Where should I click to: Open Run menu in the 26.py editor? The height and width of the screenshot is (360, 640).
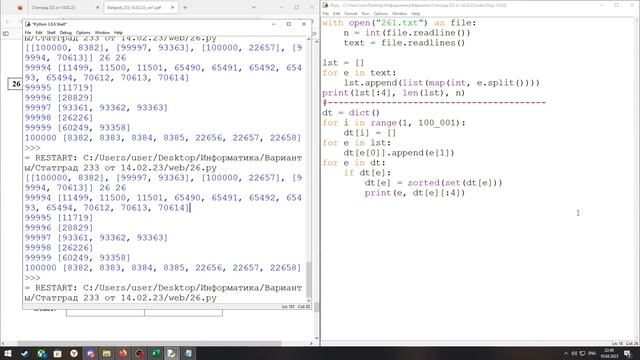pyautogui.click(x=365, y=13)
